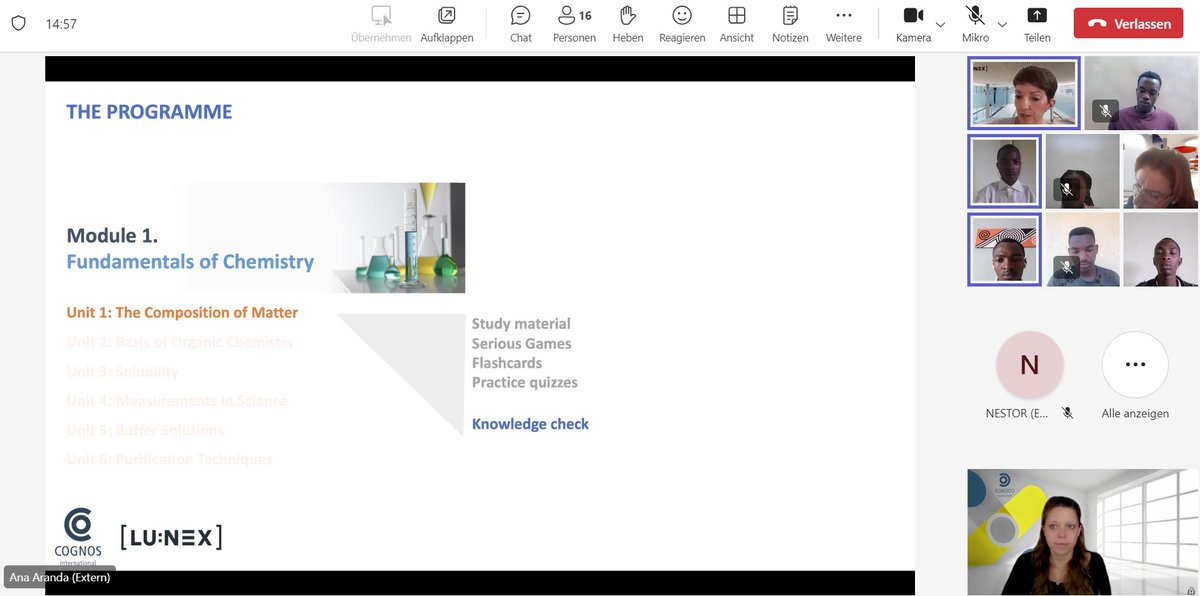Open the Übernehmen control option

[381, 22]
